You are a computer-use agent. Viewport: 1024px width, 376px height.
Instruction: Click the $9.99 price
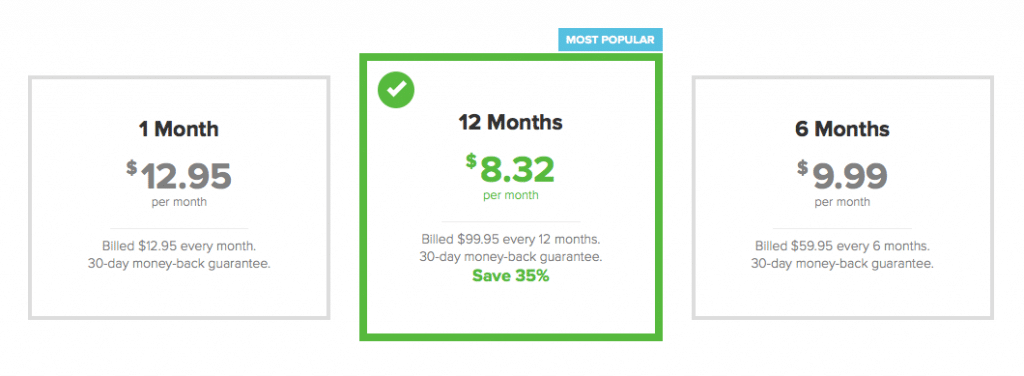(842, 175)
